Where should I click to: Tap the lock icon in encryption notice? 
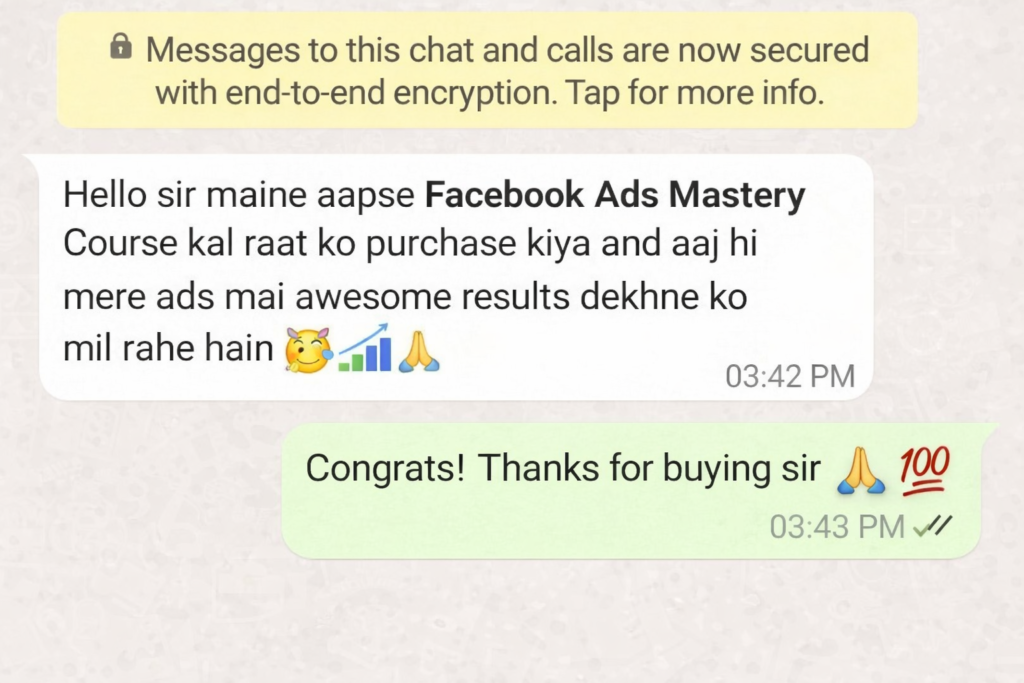click(x=121, y=46)
